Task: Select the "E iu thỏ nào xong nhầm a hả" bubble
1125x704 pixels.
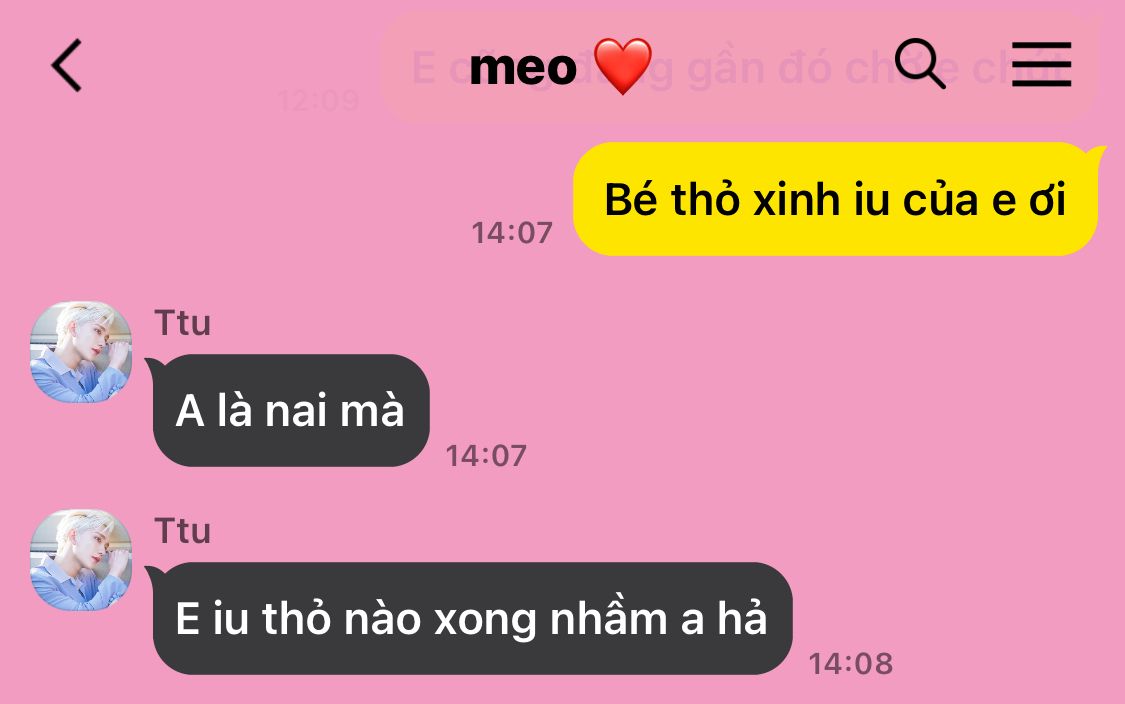Action: pyautogui.click(x=473, y=619)
